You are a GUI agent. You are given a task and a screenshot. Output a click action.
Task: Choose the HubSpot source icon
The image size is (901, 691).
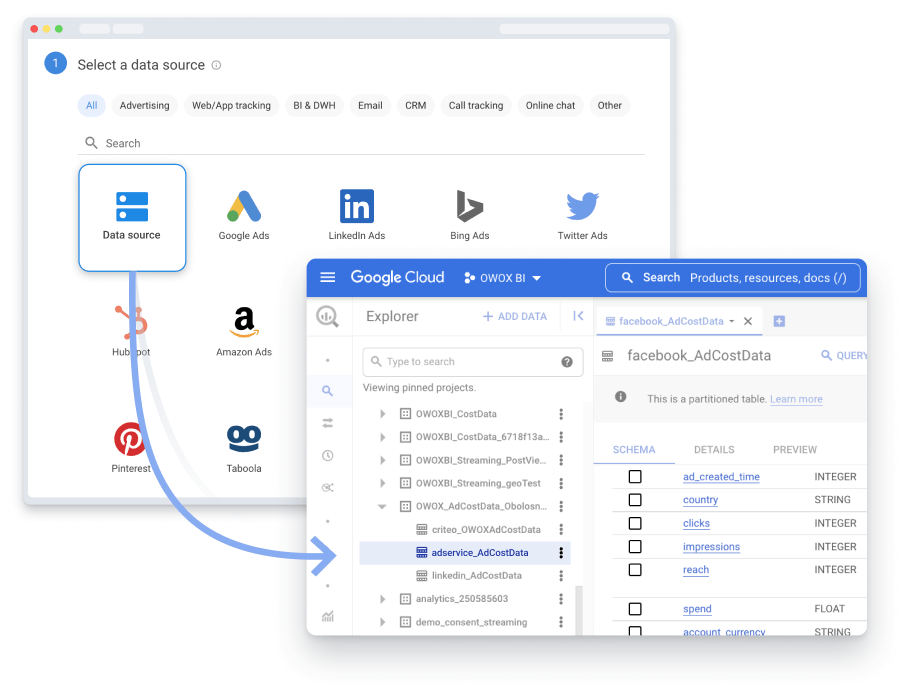click(x=132, y=322)
